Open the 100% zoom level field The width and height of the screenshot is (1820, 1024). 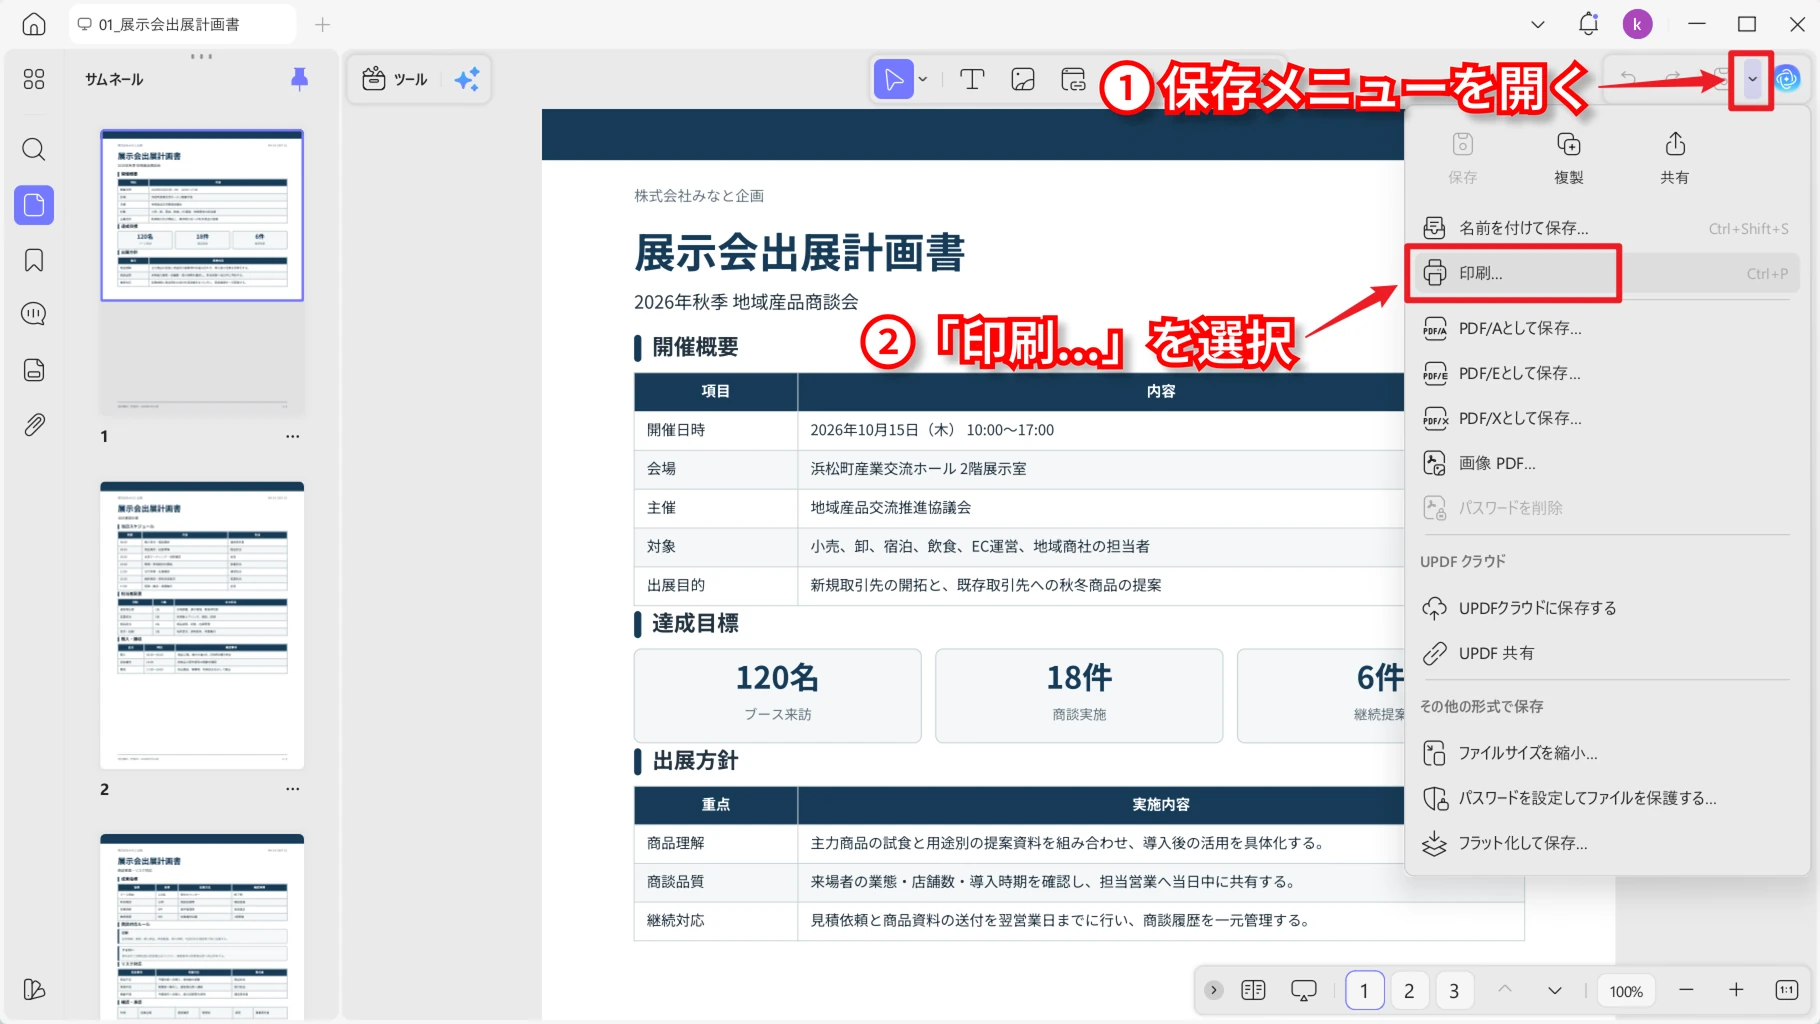[x=1626, y=990]
